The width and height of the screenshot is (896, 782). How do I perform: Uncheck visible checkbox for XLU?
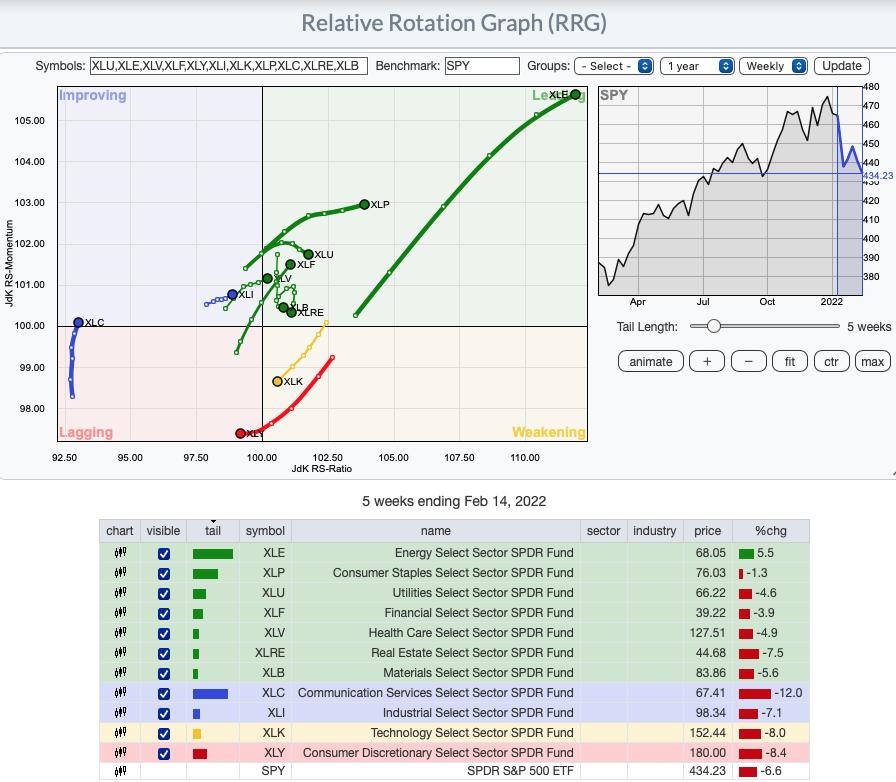click(164, 593)
